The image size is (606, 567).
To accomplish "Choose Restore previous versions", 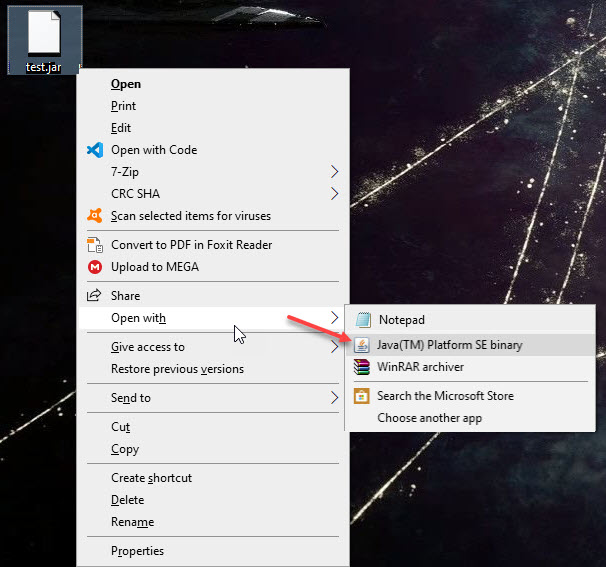I will [213, 369].
